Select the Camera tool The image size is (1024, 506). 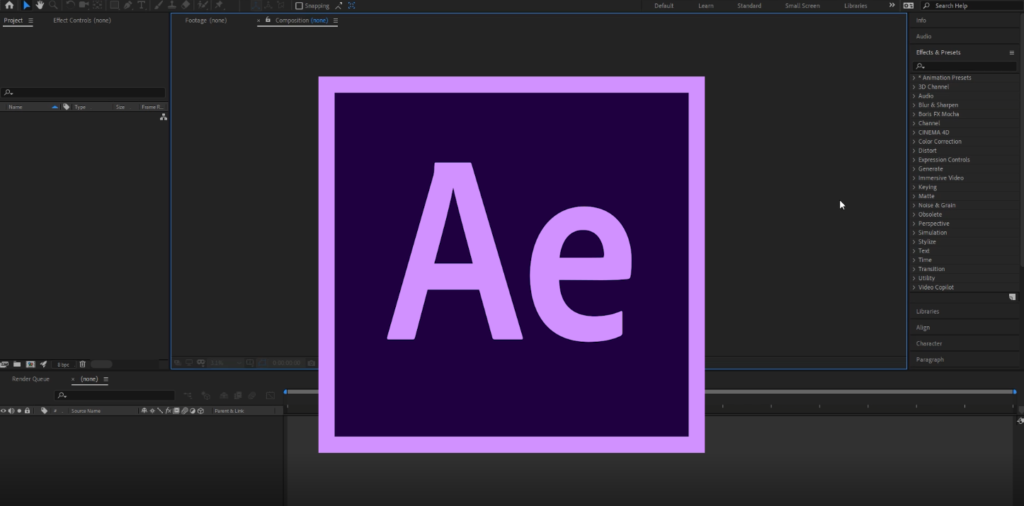pyautogui.click(x=84, y=5)
